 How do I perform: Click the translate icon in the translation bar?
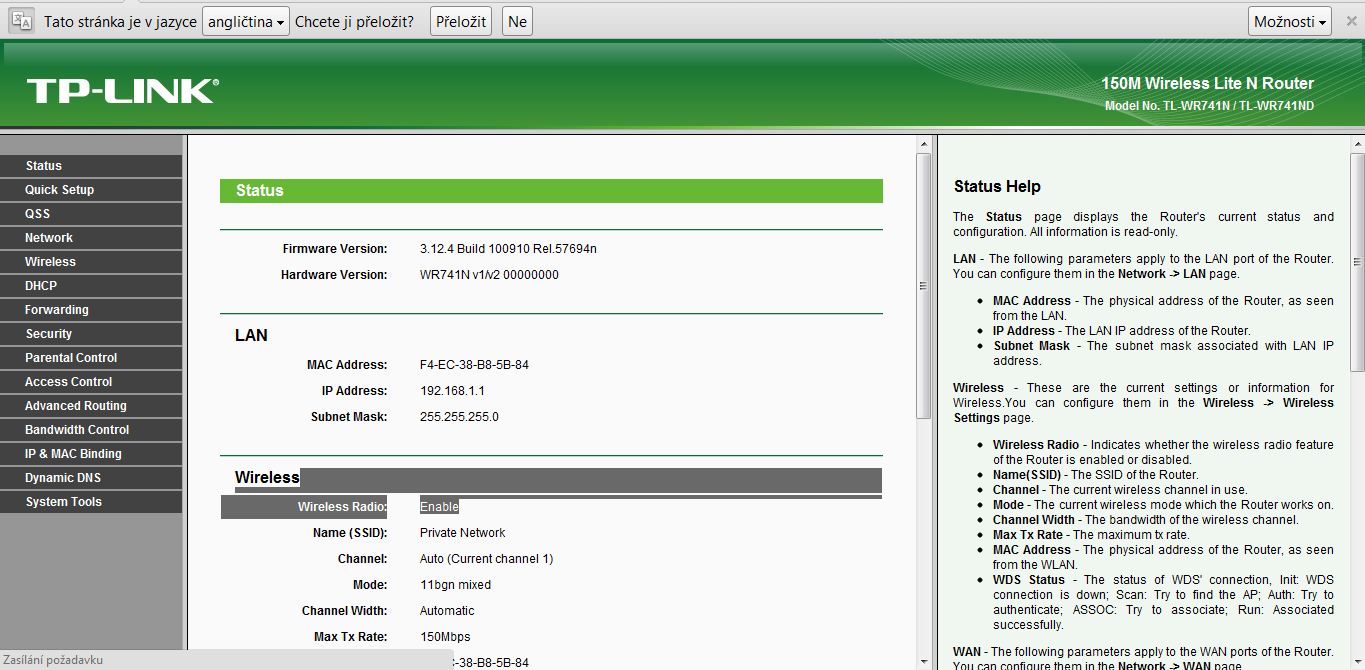tap(22, 21)
